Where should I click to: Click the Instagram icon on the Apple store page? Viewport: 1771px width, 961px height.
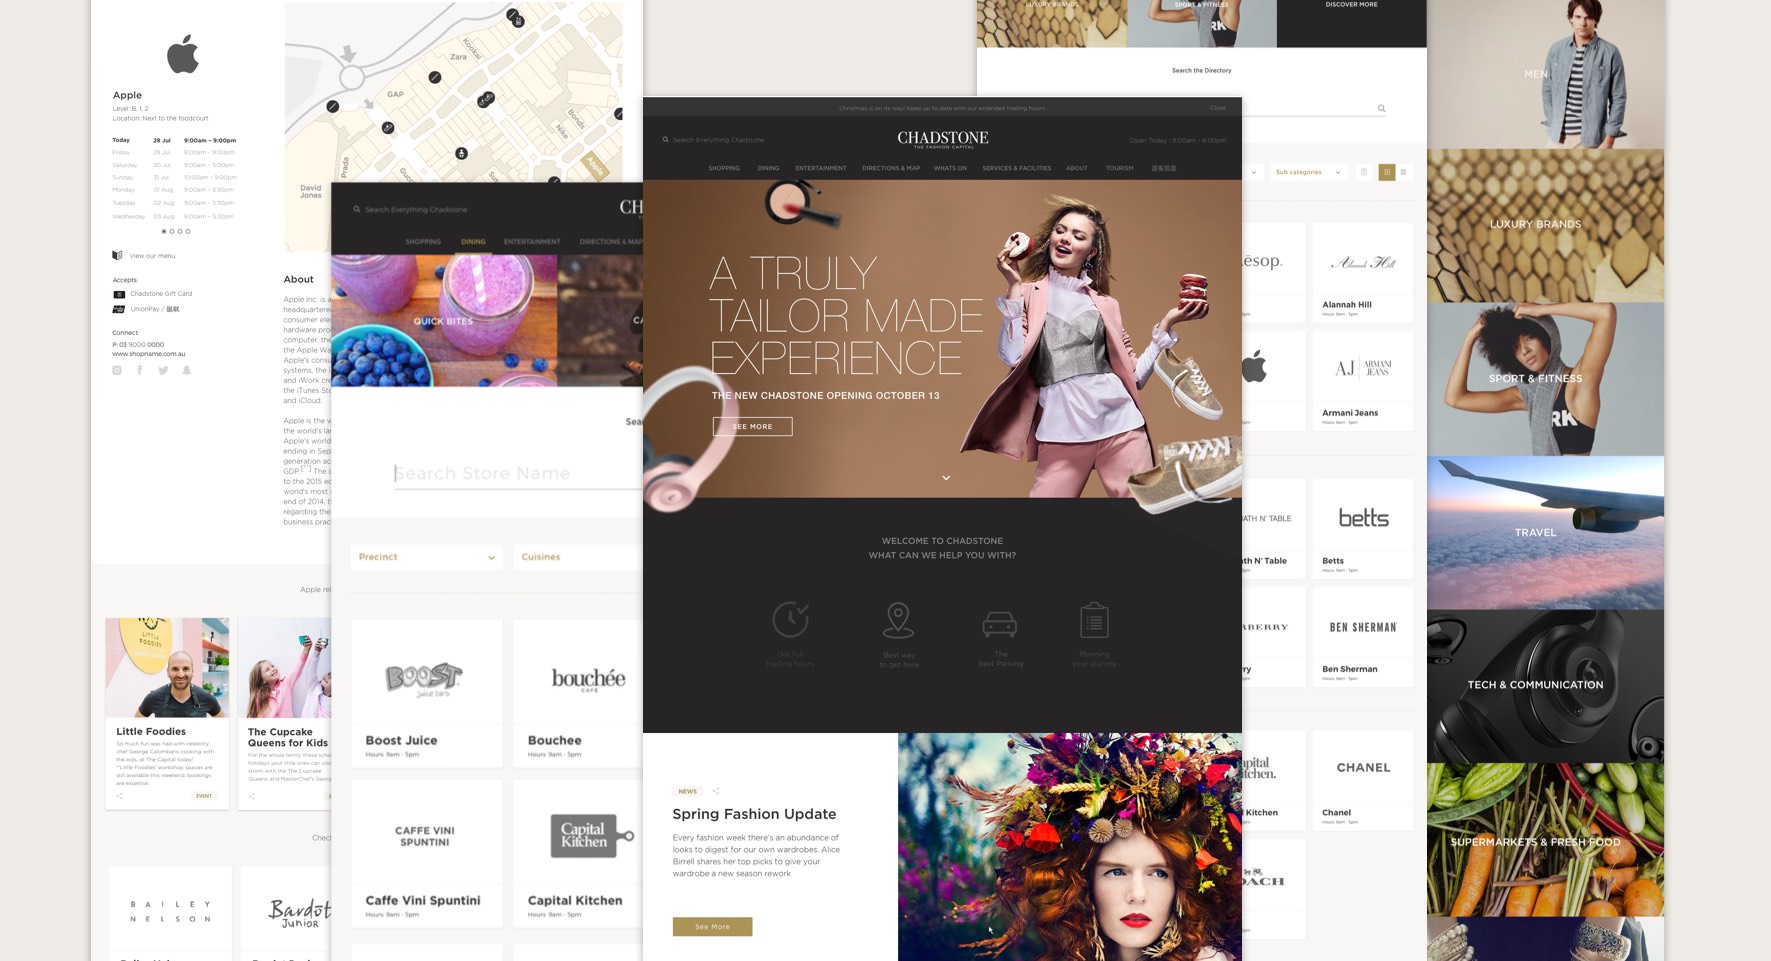tap(117, 370)
